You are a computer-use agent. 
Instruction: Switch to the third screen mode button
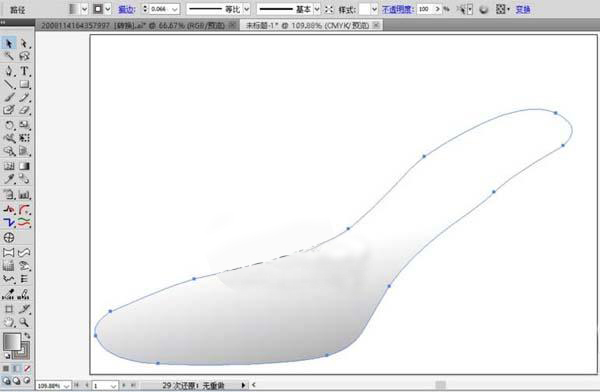pyautogui.click(x=27, y=381)
